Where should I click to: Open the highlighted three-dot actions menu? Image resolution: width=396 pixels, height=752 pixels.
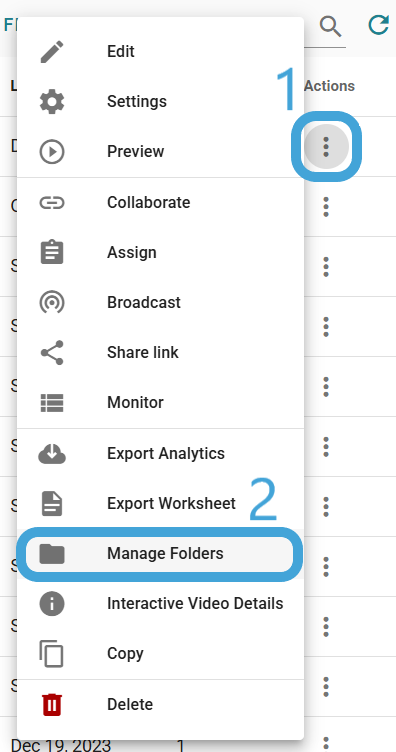pyautogui.click(x=326, y=147)
